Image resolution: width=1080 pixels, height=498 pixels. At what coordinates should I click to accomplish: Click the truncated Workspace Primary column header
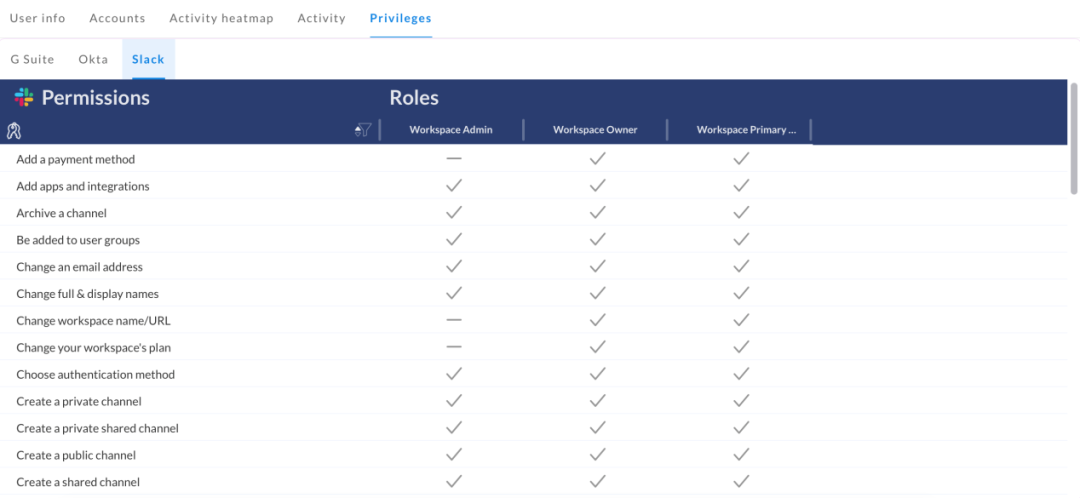coord(740,130)
